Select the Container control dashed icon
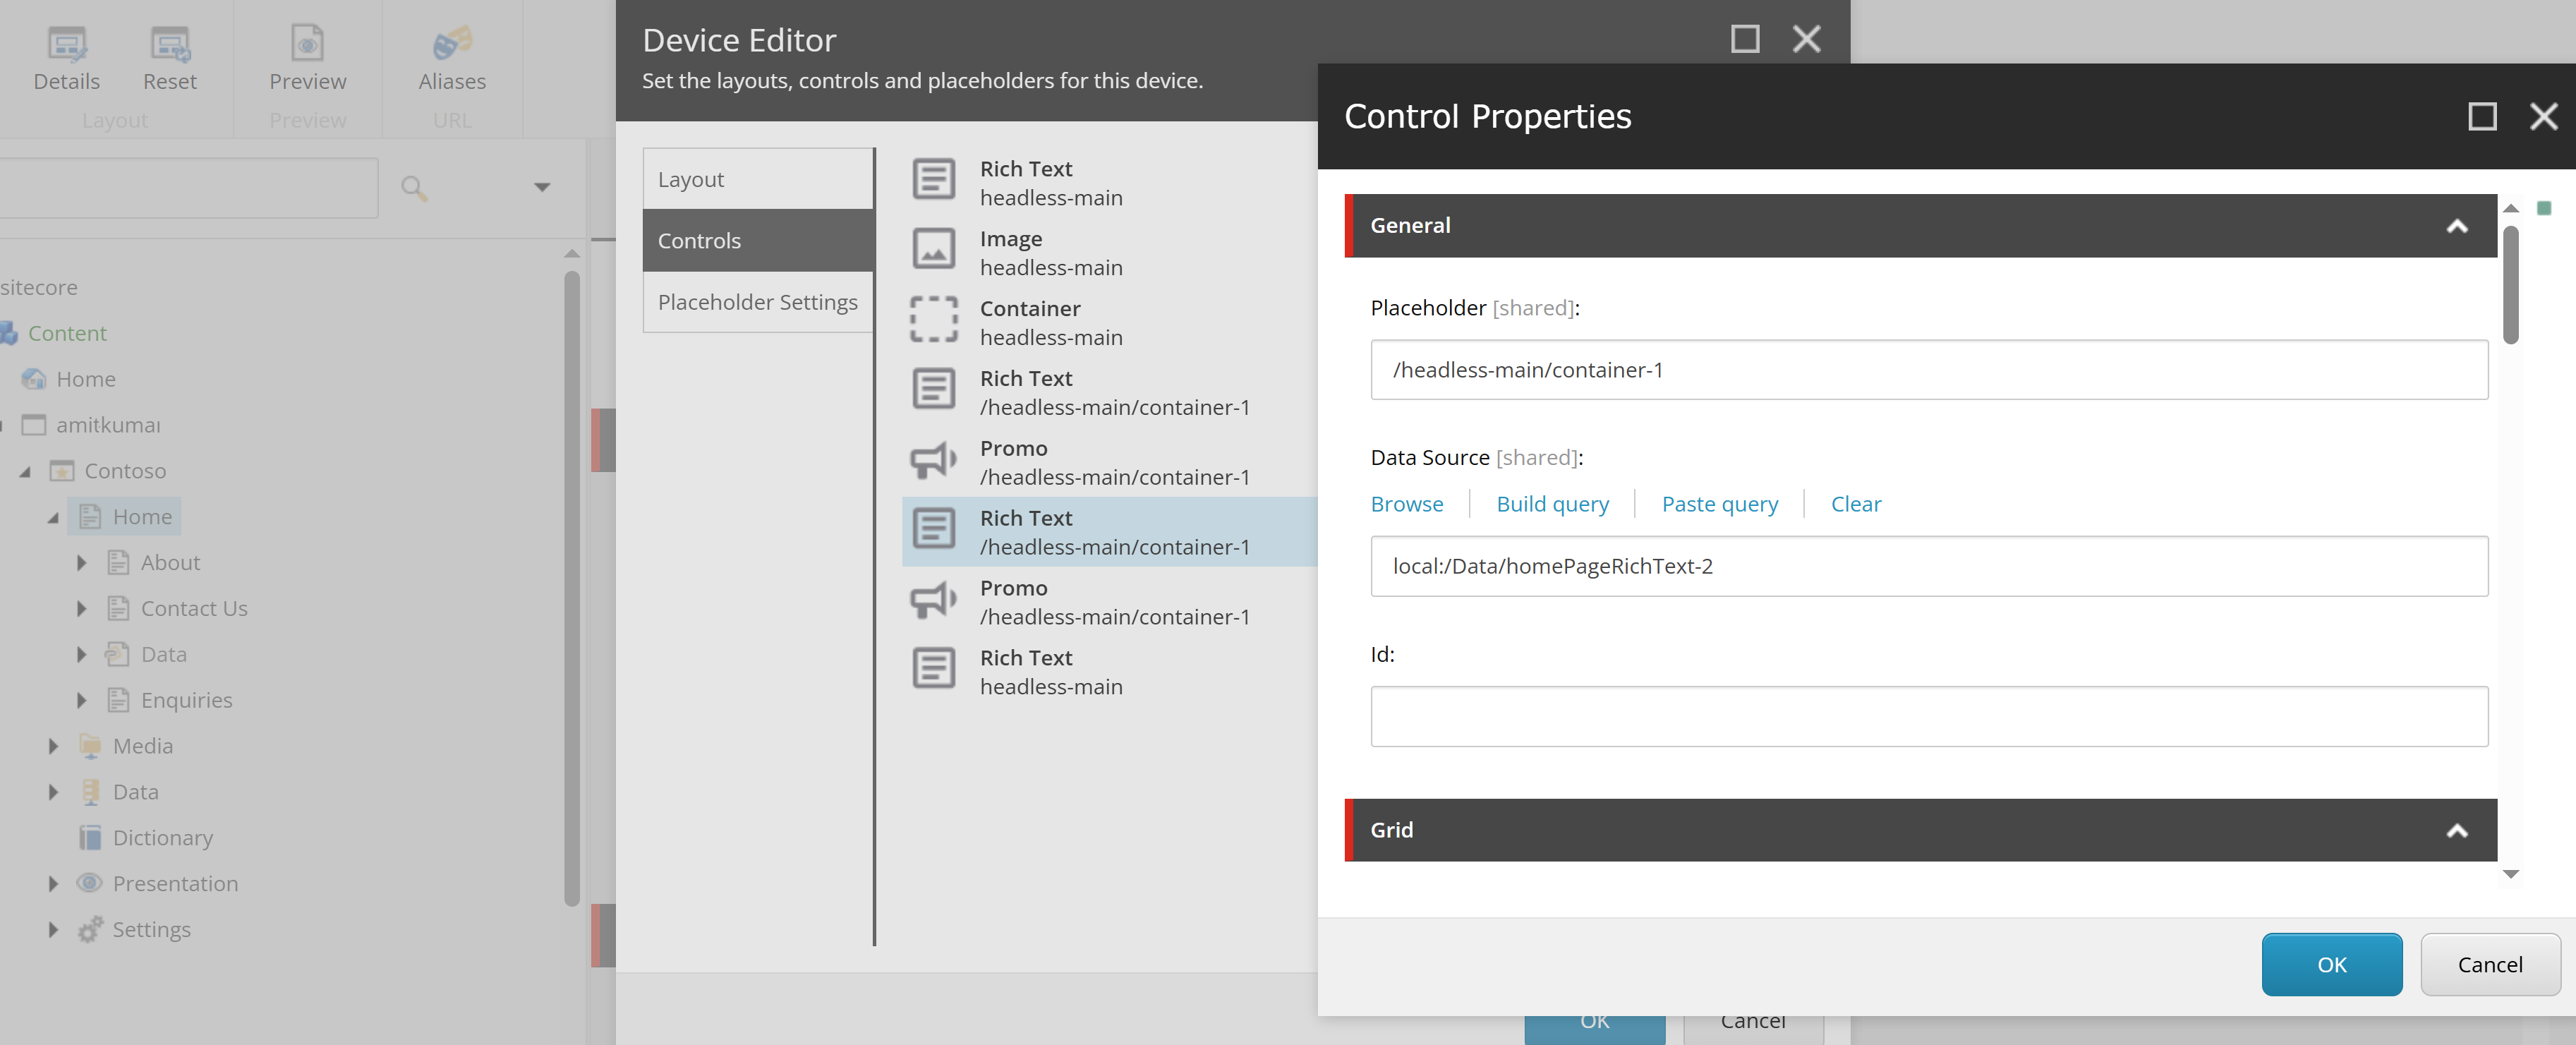Image resolution: width=2576 pixels, height=1045 pixels. coord(934,319)
